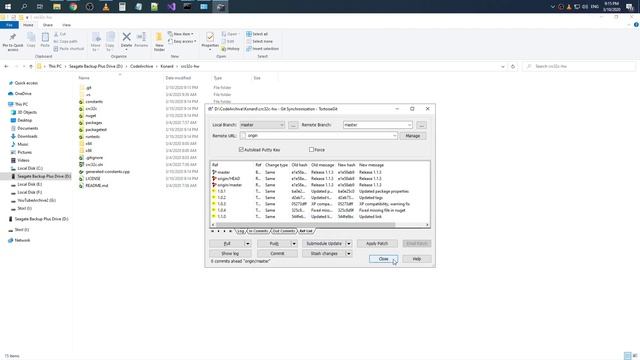Viewport: 640px width, 360px height.
Task: Toggle the Autoload Putty Key checkbox
Action: tap(241, 150)
